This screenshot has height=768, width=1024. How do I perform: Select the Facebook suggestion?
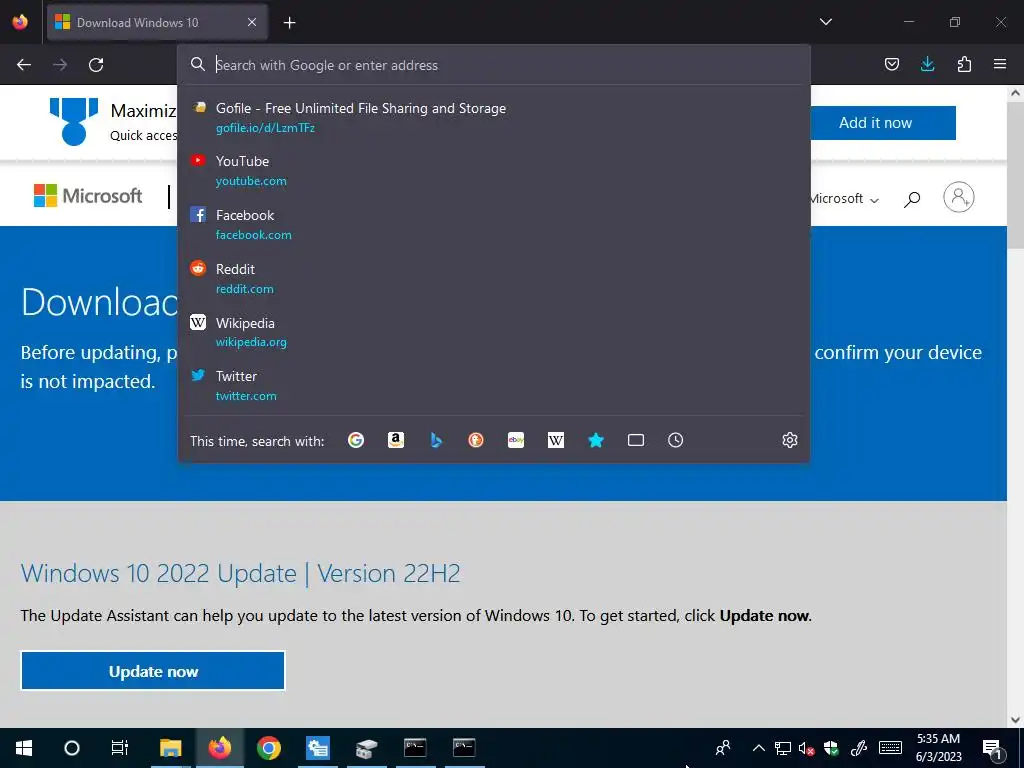pos(494,225)
